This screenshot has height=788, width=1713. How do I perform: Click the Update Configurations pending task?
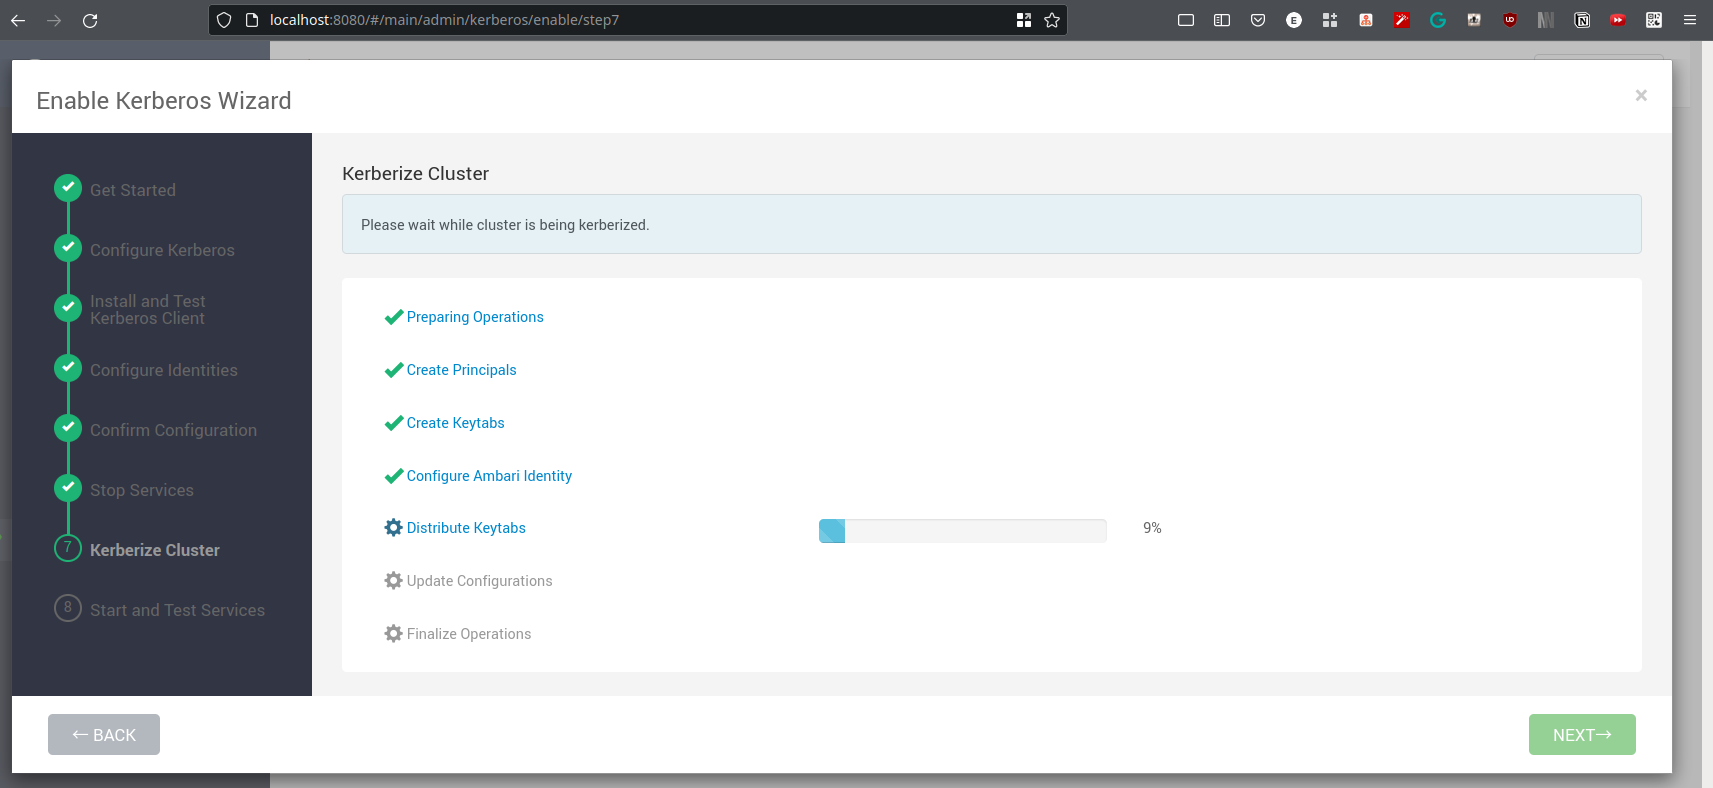(479, 581)
